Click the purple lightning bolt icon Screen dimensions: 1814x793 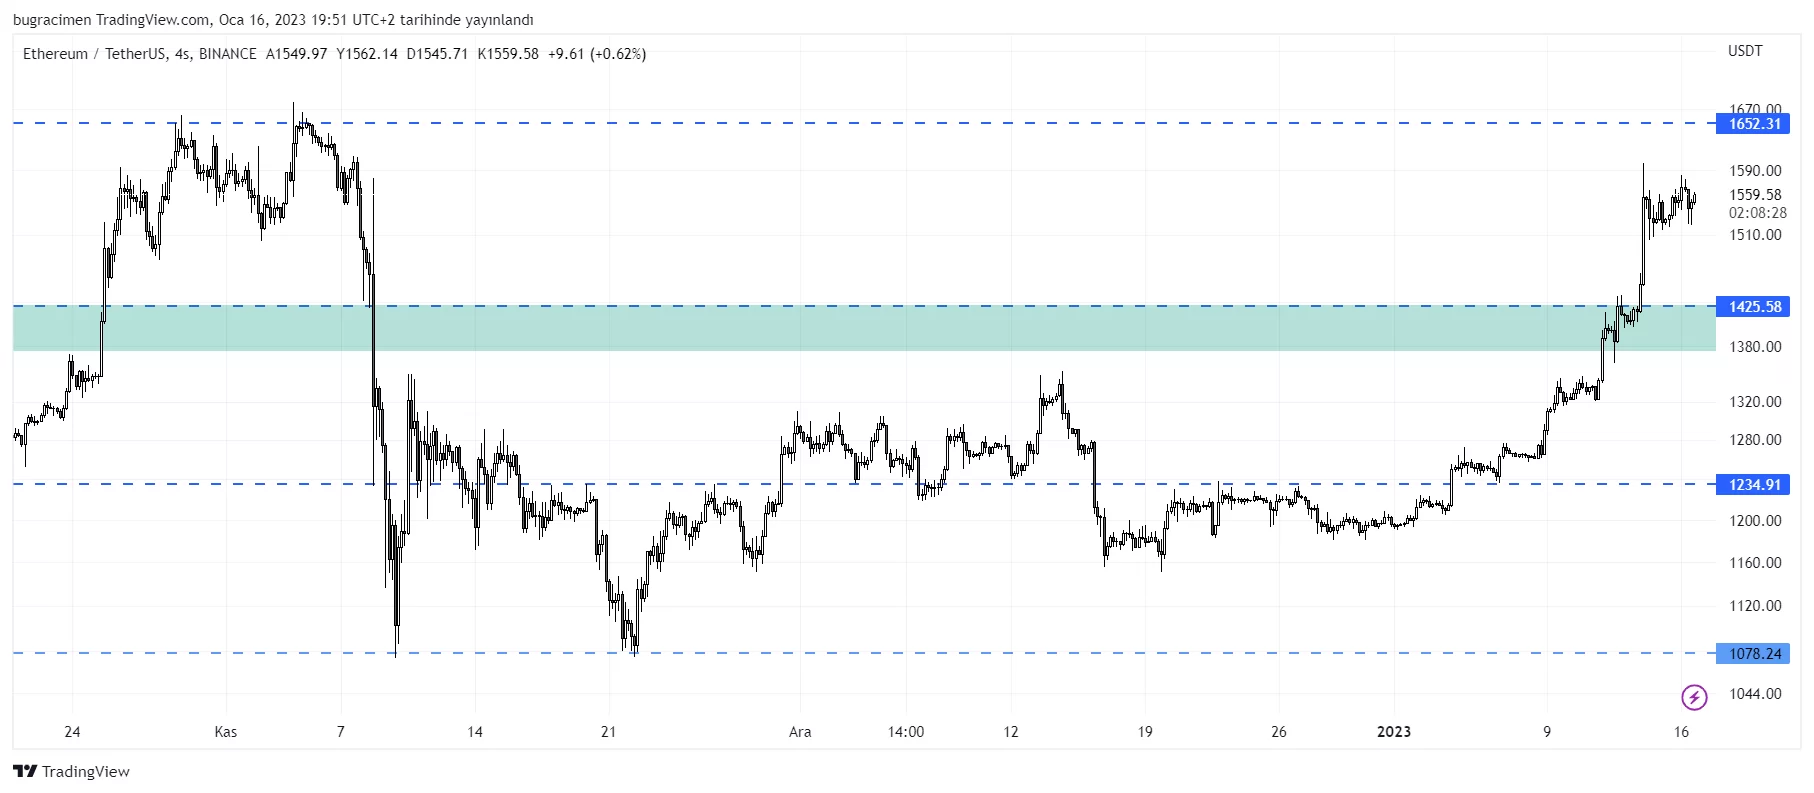coord(1694,696)
